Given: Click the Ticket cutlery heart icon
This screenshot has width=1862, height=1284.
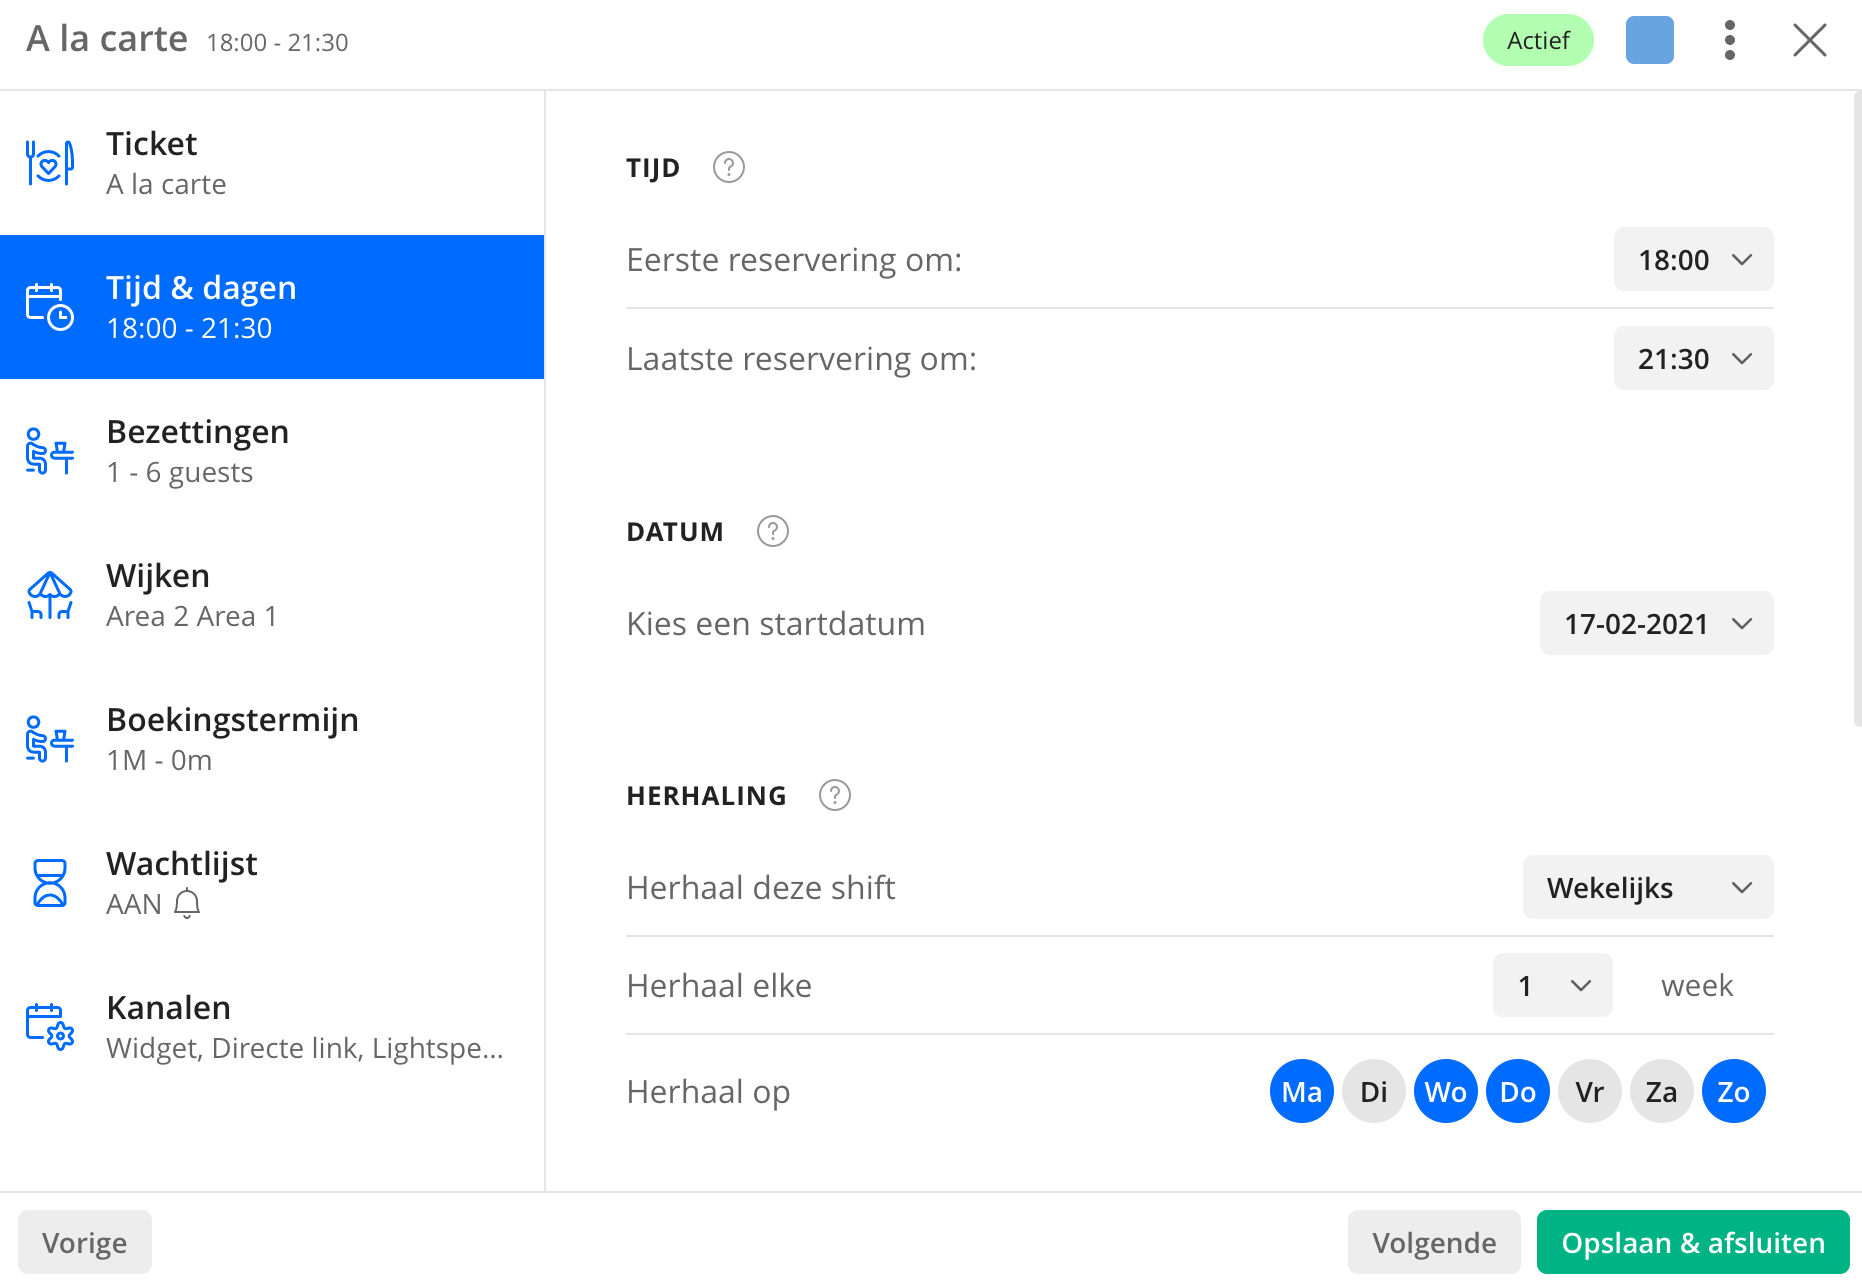Looking at the screenshot, I should [50, 163].
